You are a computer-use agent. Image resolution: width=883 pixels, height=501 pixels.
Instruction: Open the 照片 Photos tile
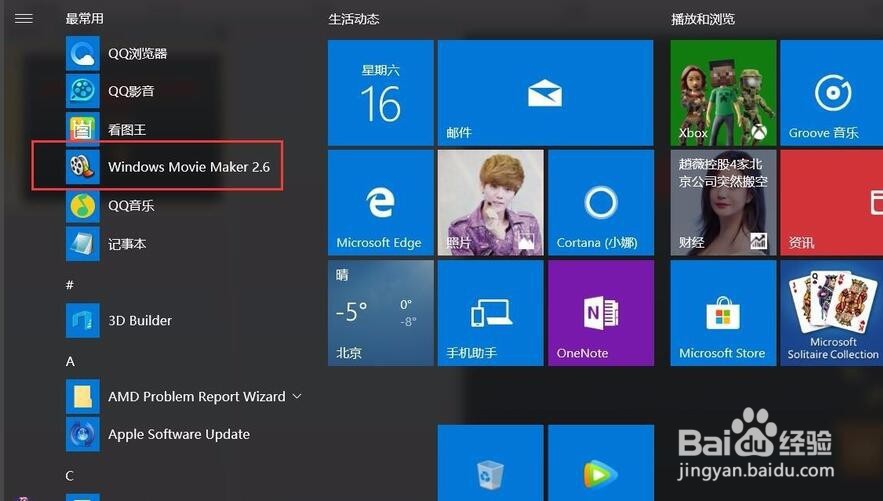490,203
